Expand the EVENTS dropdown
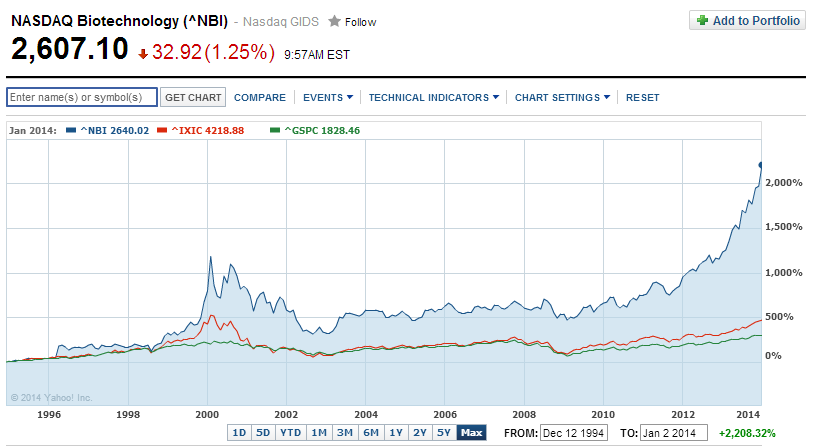The image size is (813, 446). 328,97
